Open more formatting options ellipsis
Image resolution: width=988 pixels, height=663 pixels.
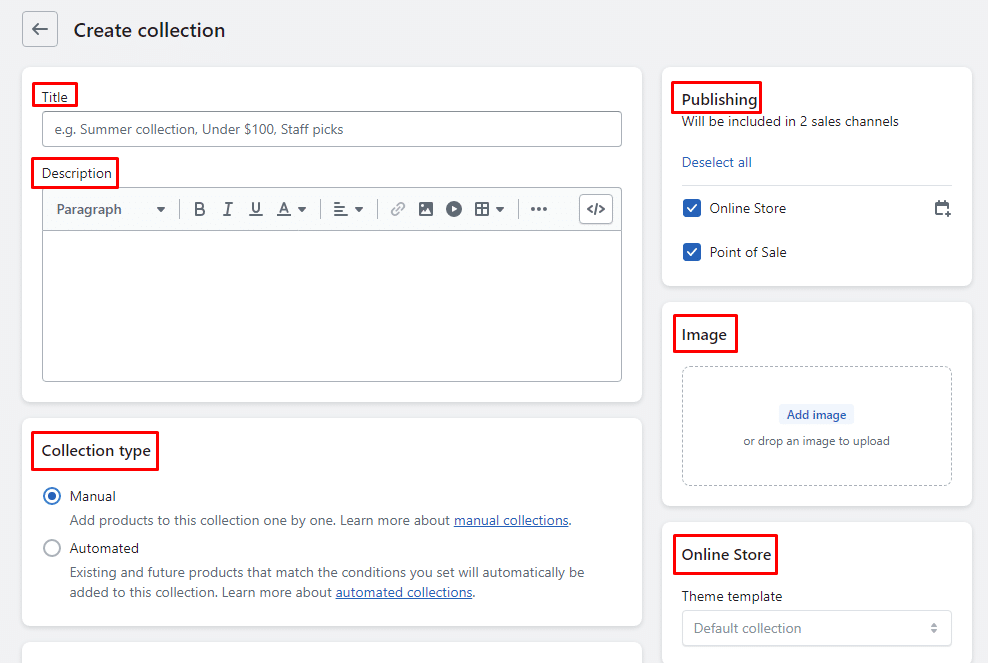[x=539, y=209]
